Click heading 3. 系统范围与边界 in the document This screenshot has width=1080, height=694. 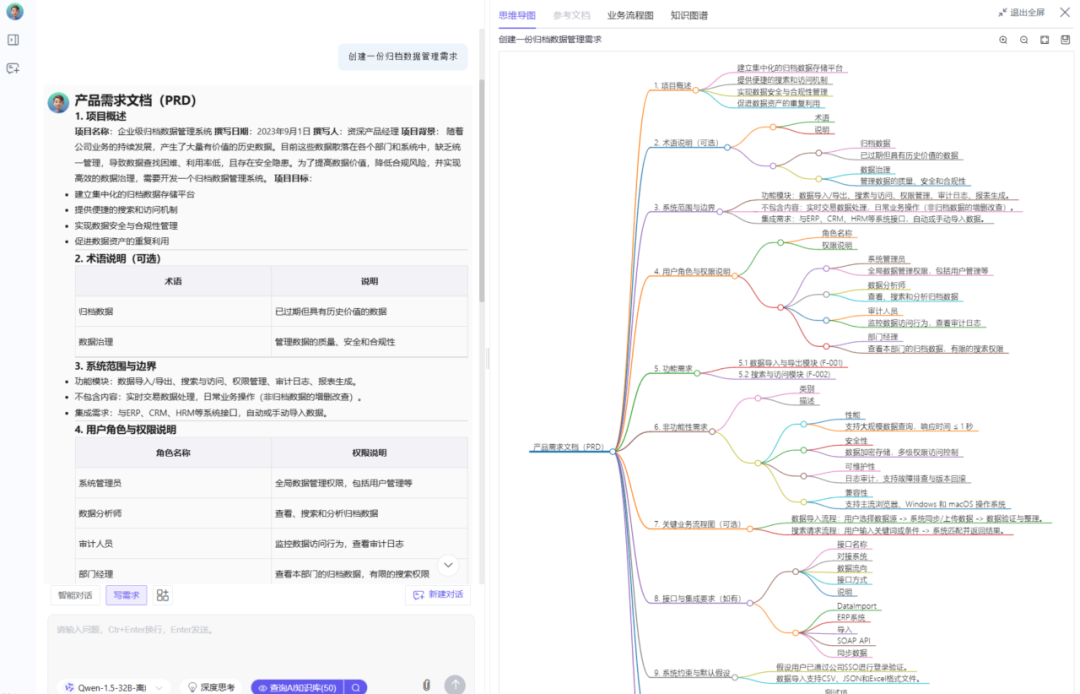pos(115,366)
